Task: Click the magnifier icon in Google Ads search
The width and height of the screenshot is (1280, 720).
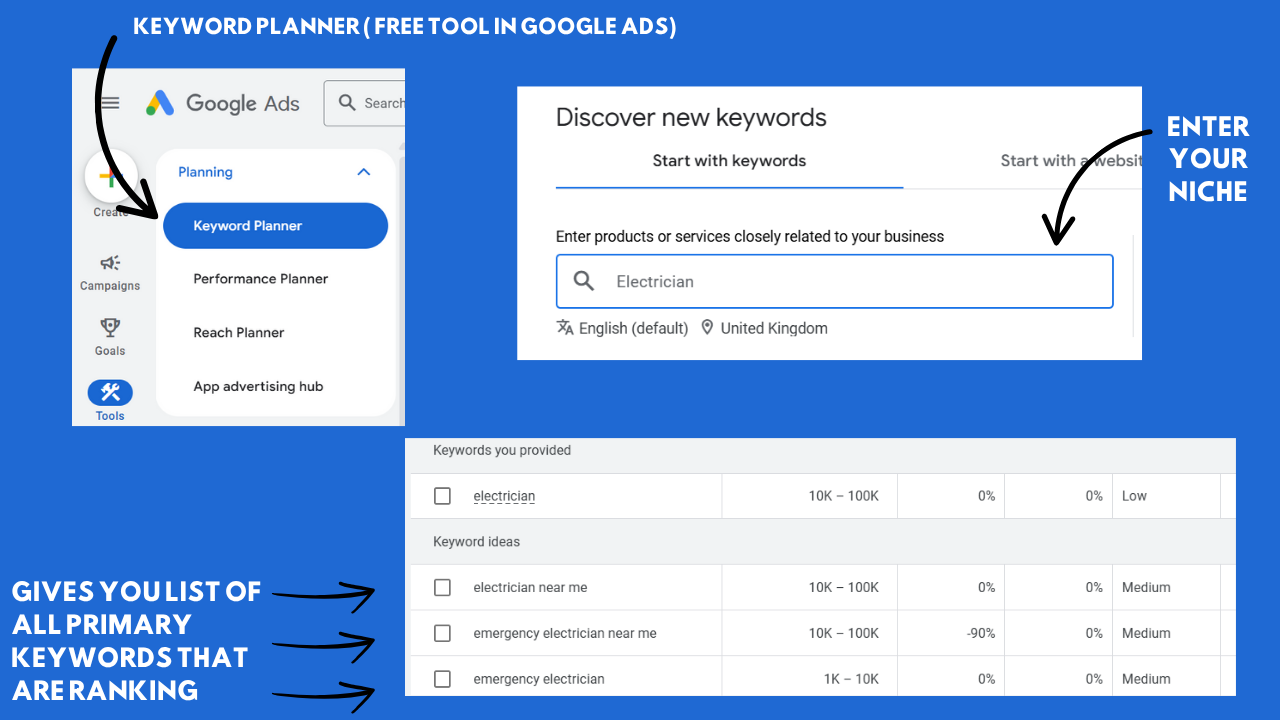Action: (347, 103)
